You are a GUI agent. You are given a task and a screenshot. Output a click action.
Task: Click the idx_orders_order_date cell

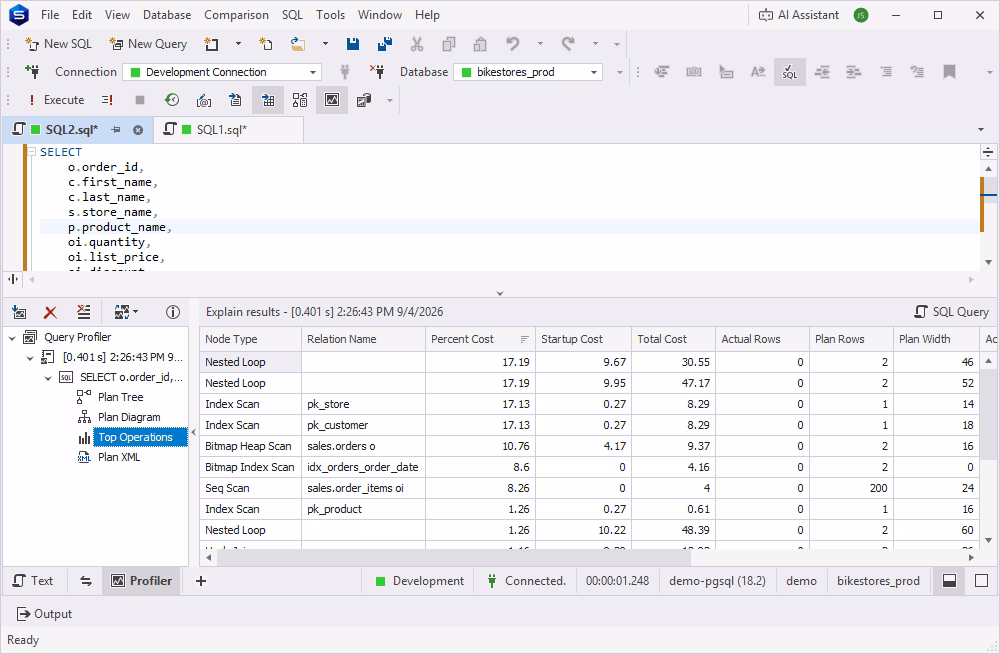(363, 467)
